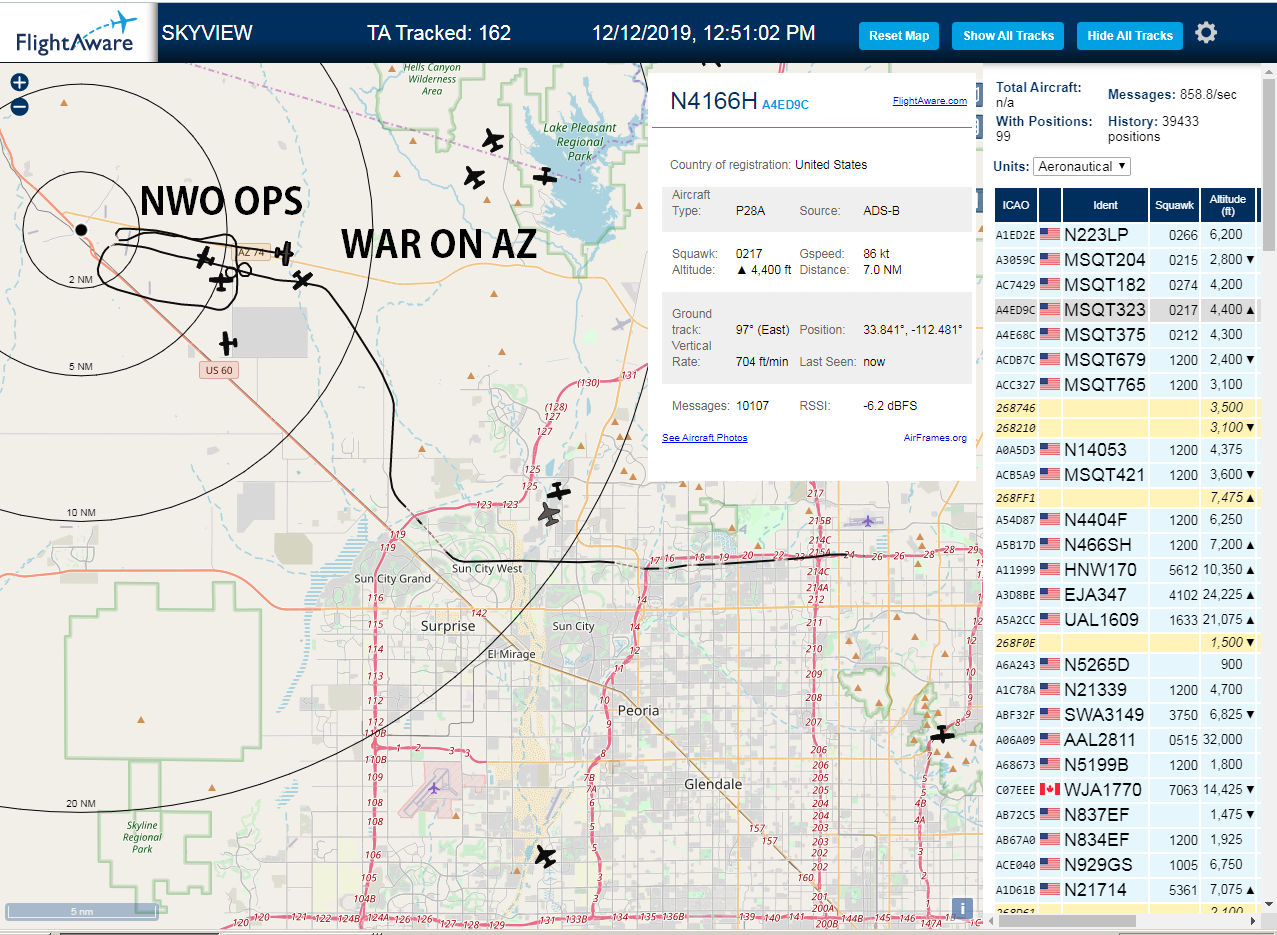Select N5265D row in aircraft list
Image resolution: width=1277 pixels, height=935 pixels.
pyautogui.click(x=1127, y=665)
